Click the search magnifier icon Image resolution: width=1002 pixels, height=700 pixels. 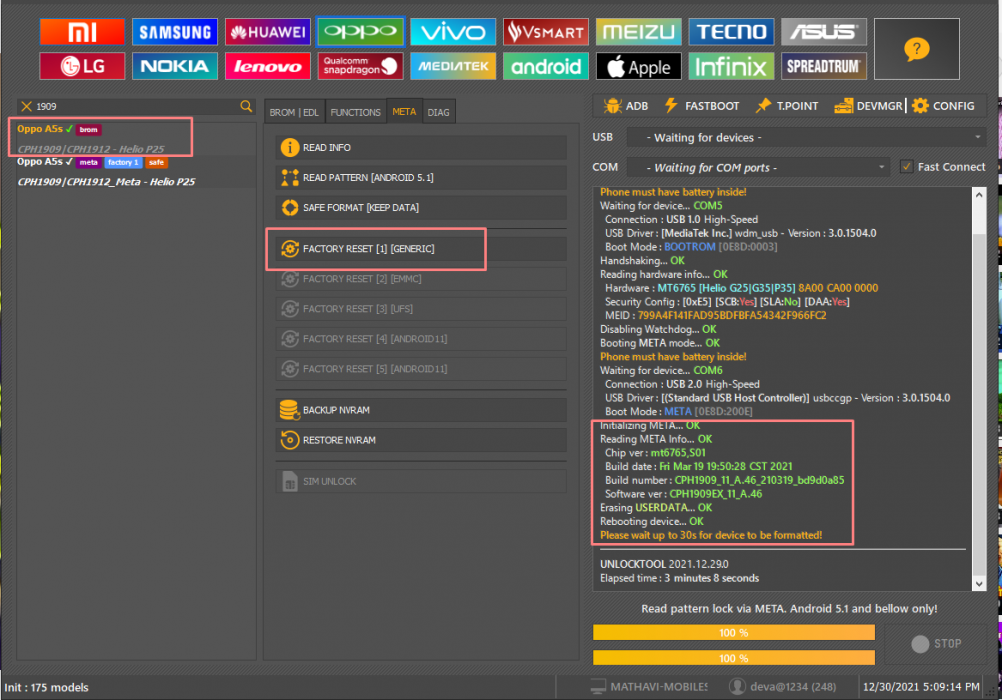coord(246,106)
